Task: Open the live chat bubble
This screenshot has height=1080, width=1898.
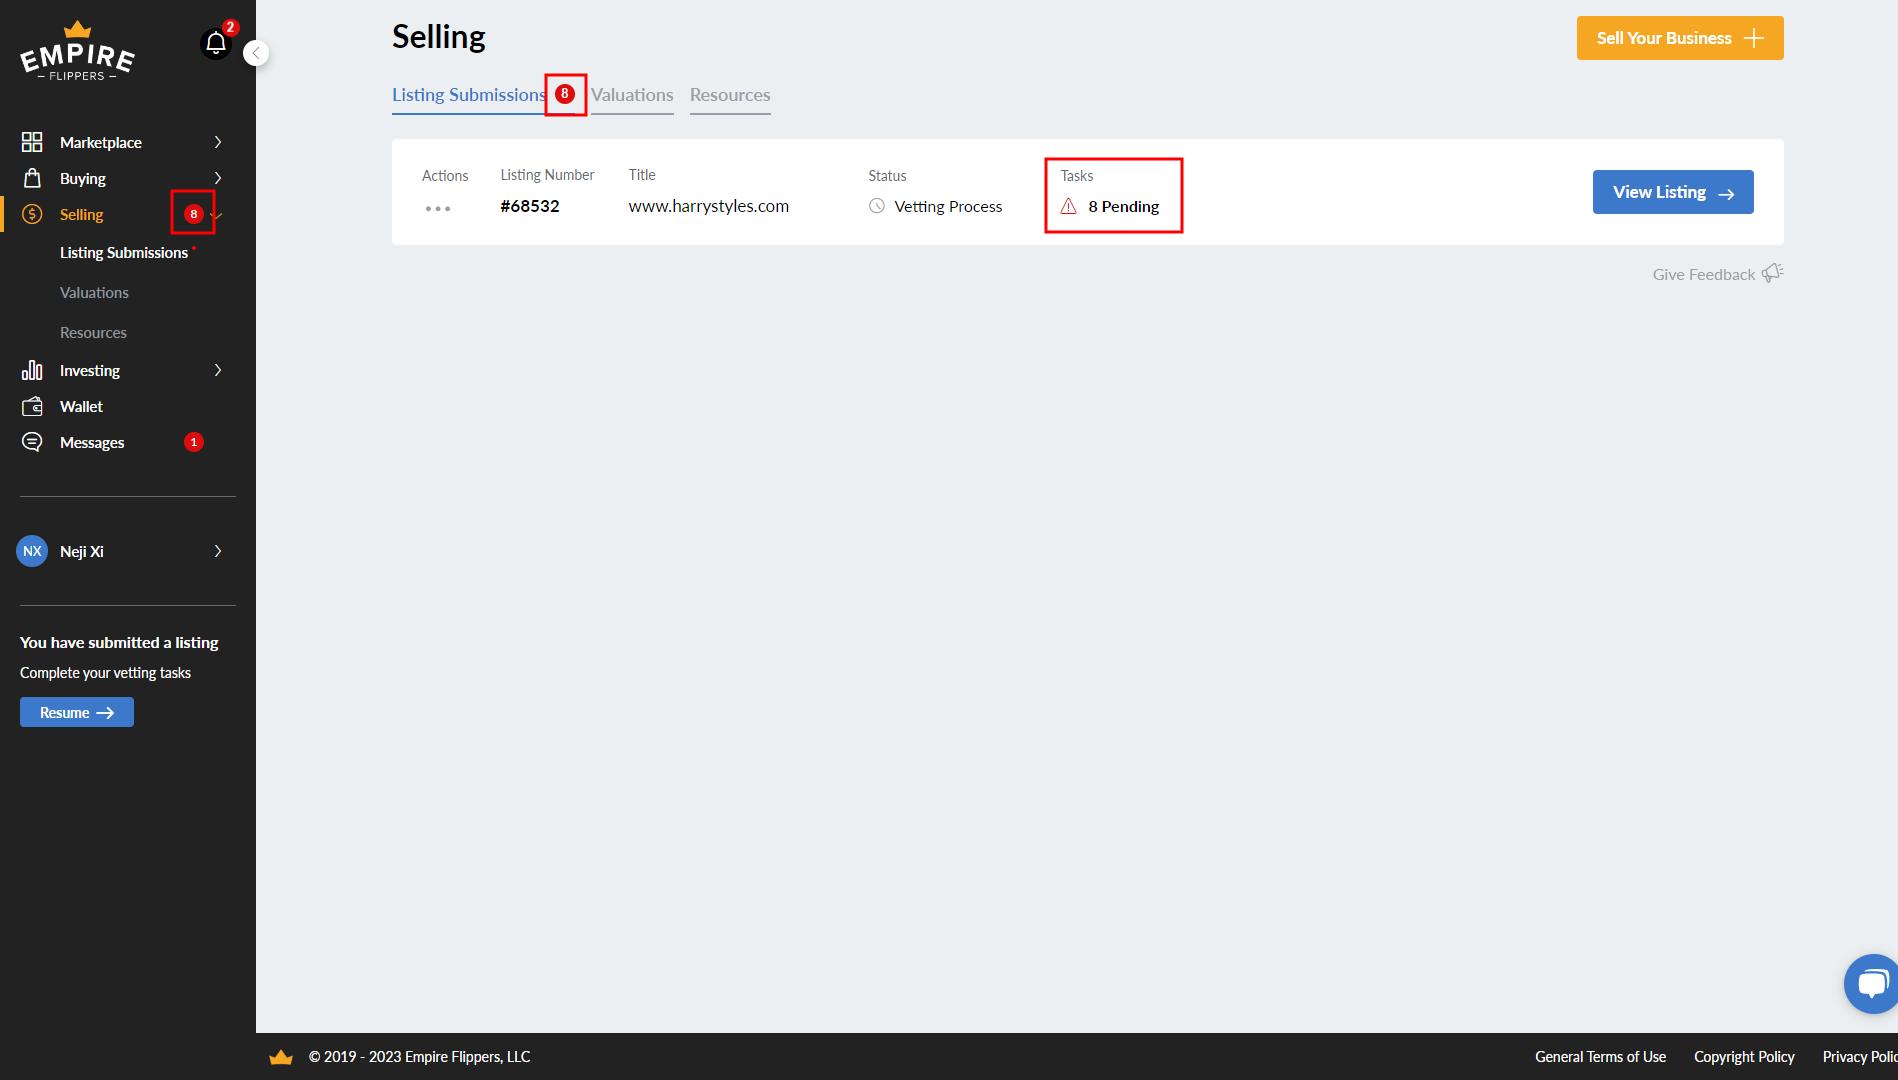Action: click(x=1870, y=984)
